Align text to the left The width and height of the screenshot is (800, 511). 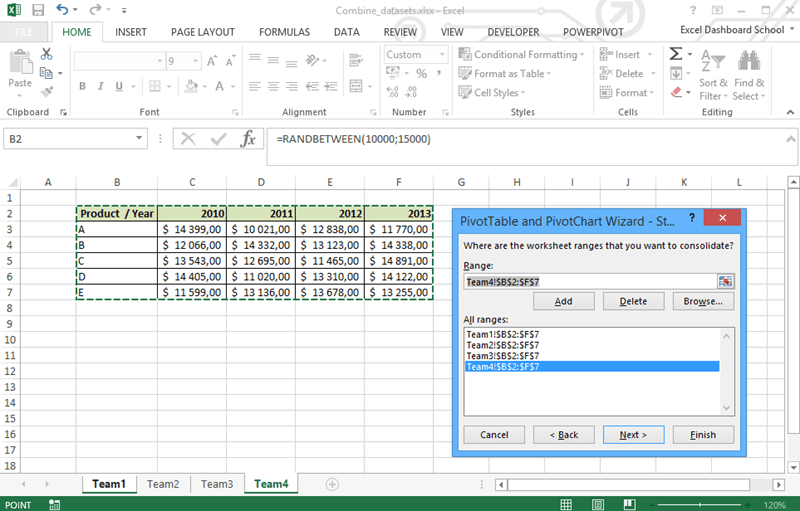255,86
